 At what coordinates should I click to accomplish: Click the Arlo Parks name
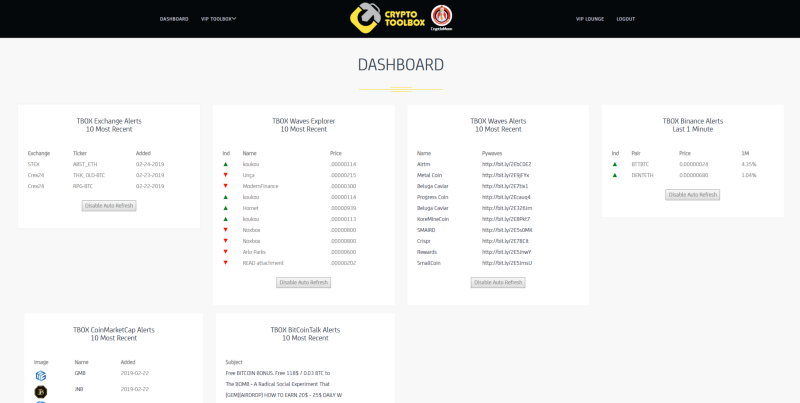tap(254, 252)
